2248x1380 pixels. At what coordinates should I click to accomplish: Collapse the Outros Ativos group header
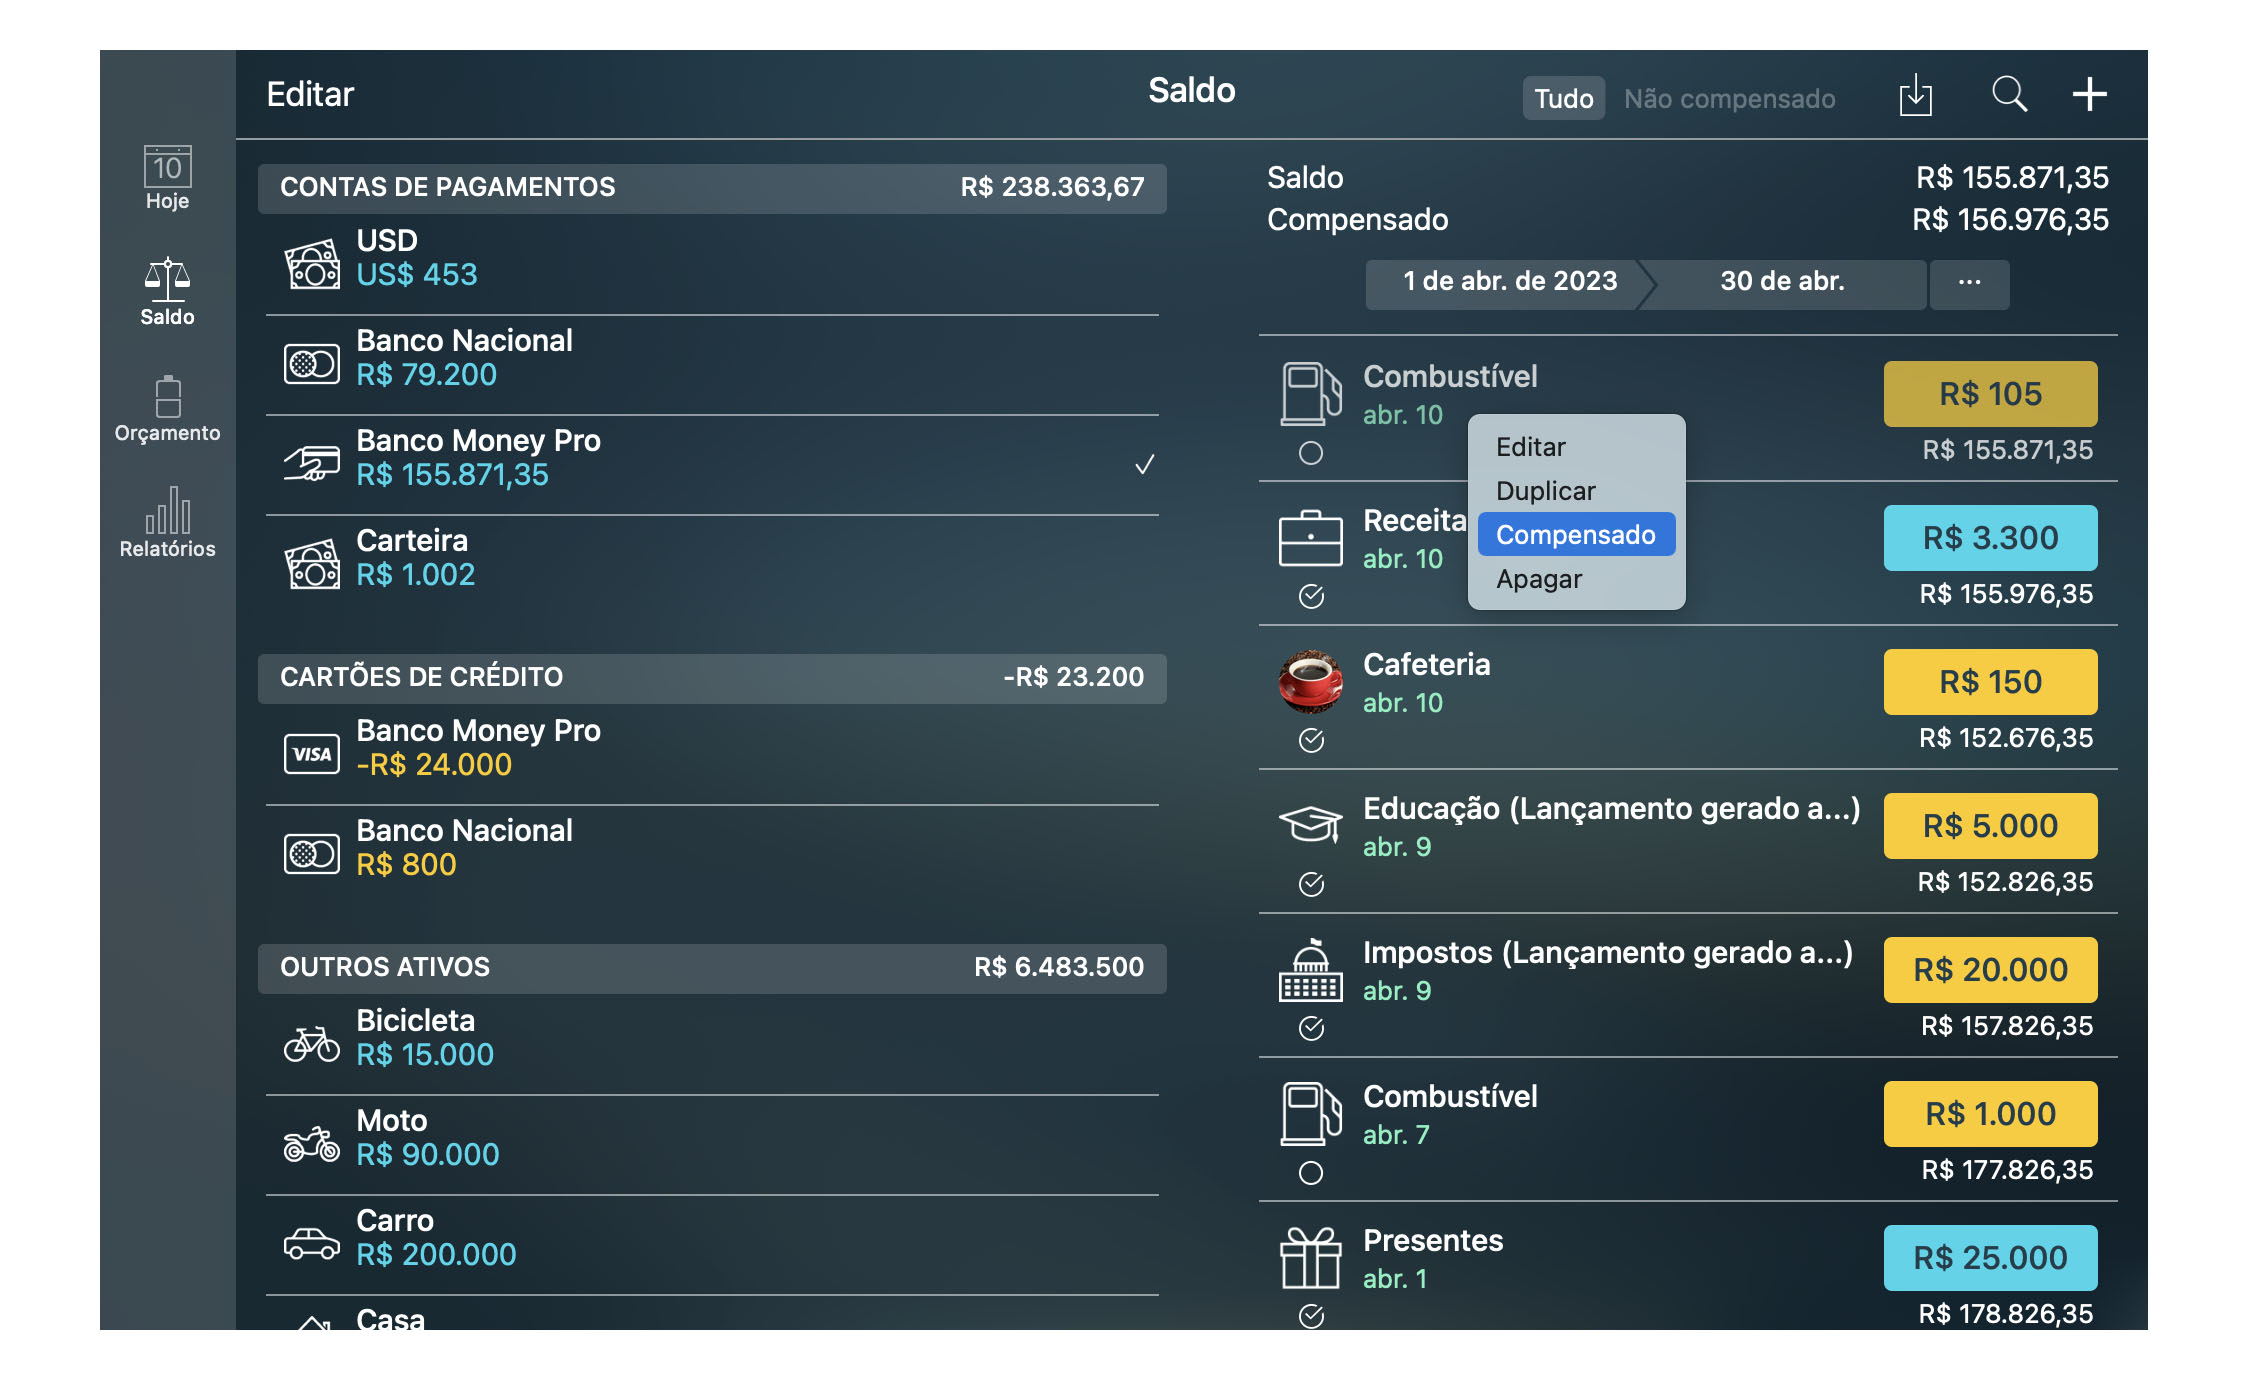[x=712, y=968]
